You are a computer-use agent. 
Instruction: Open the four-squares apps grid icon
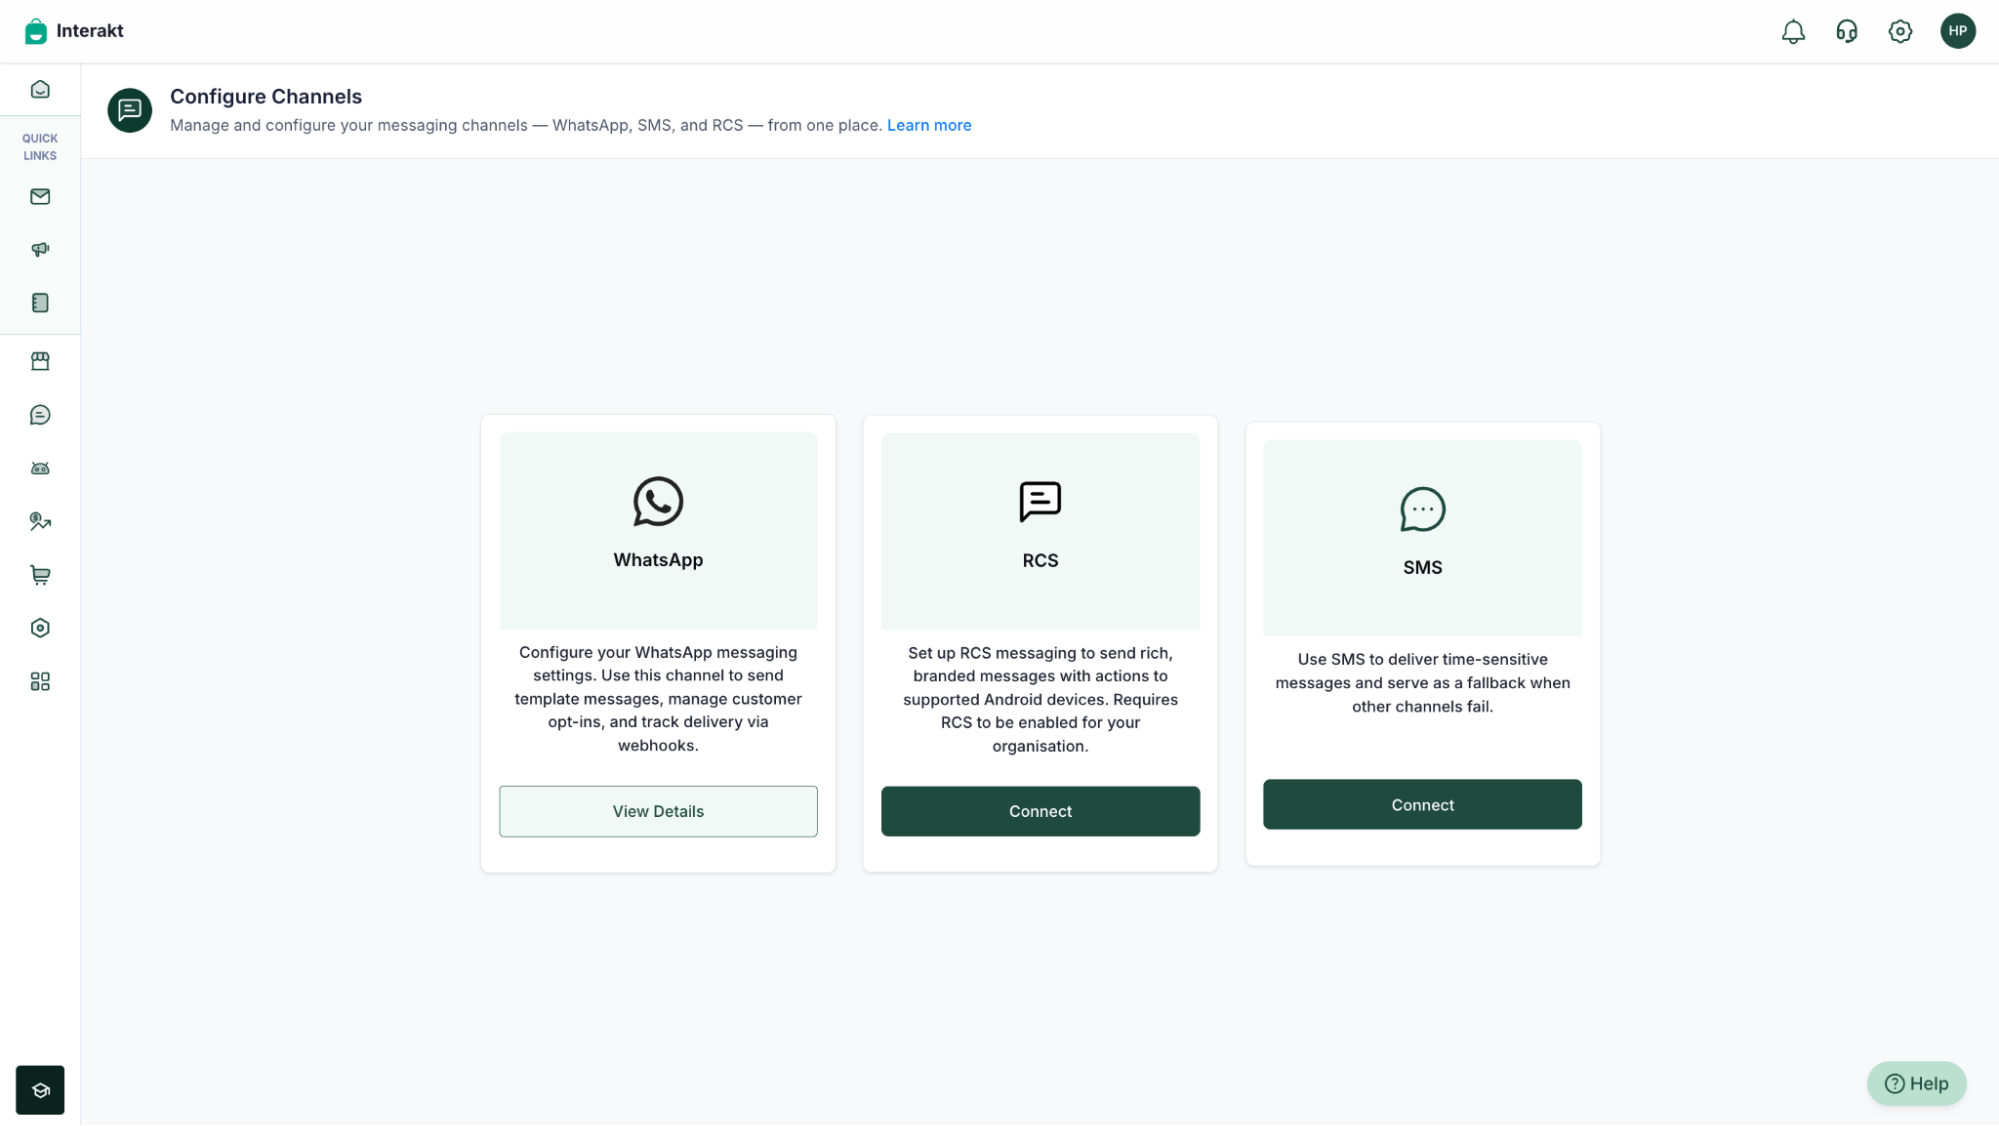click(x=40, y=682)
